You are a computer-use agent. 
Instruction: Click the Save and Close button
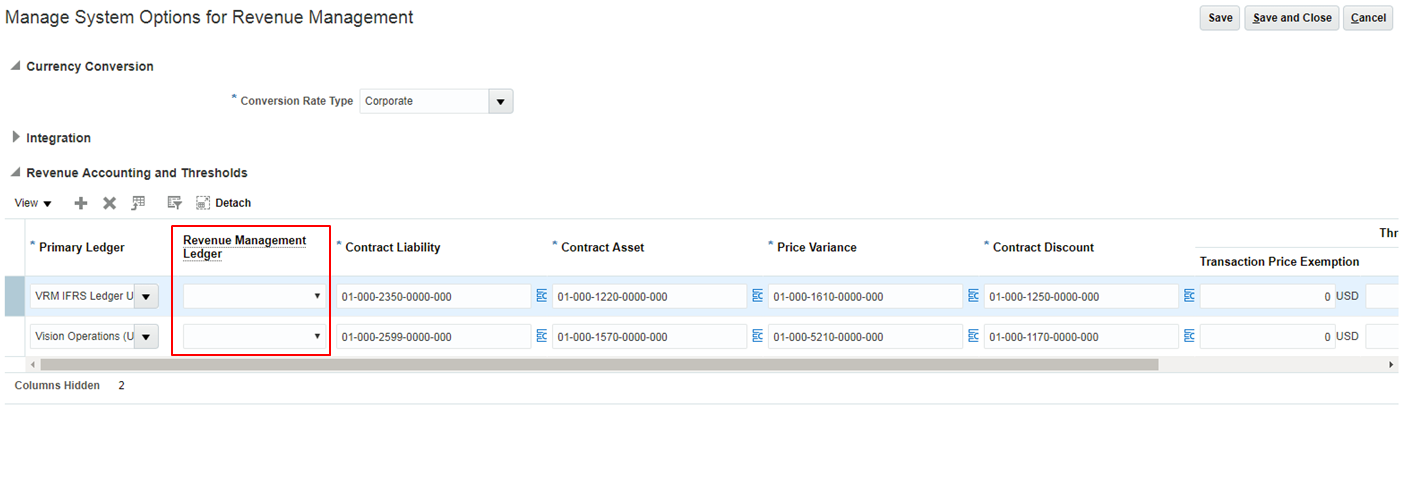pyautogui.click(x=1291, y=18)
